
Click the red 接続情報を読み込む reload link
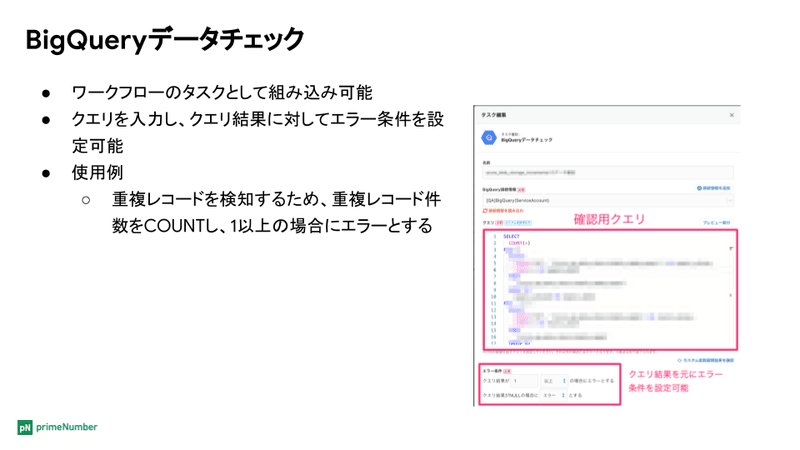point(503,211)
